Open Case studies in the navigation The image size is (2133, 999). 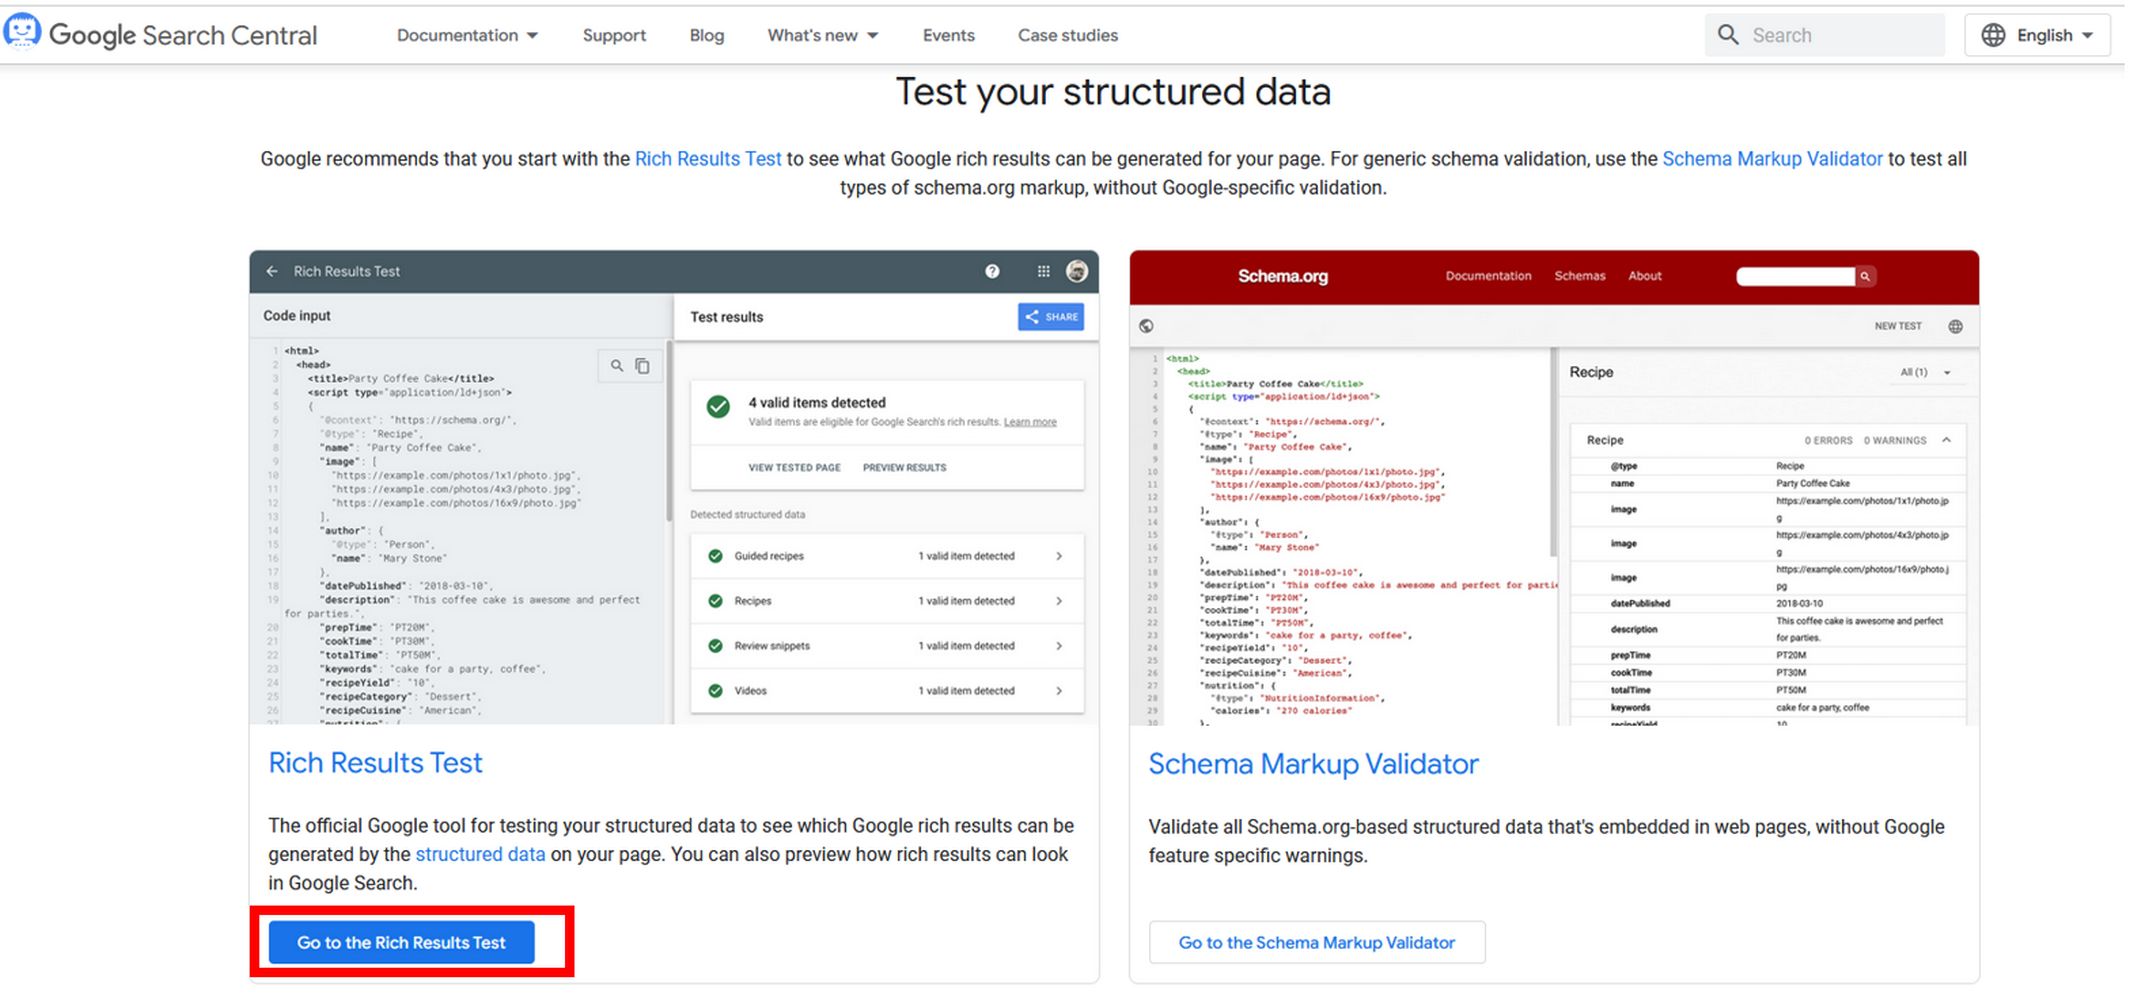[1067, 35]
